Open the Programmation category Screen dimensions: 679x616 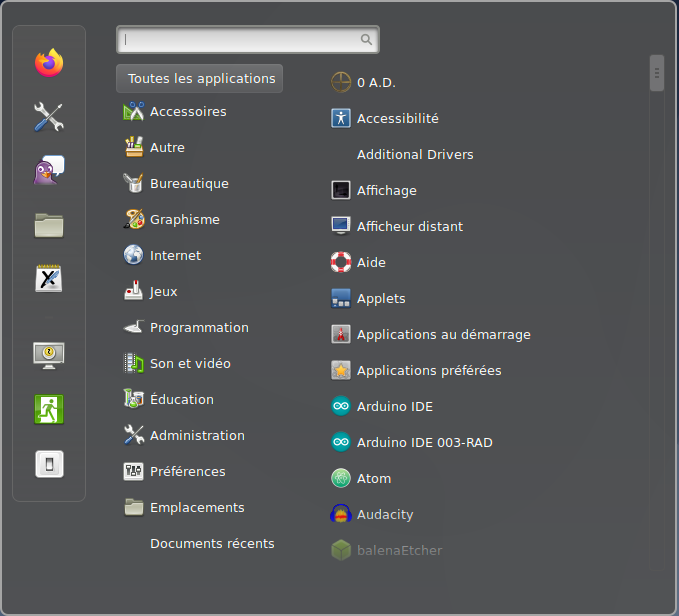tap(199, 328)
